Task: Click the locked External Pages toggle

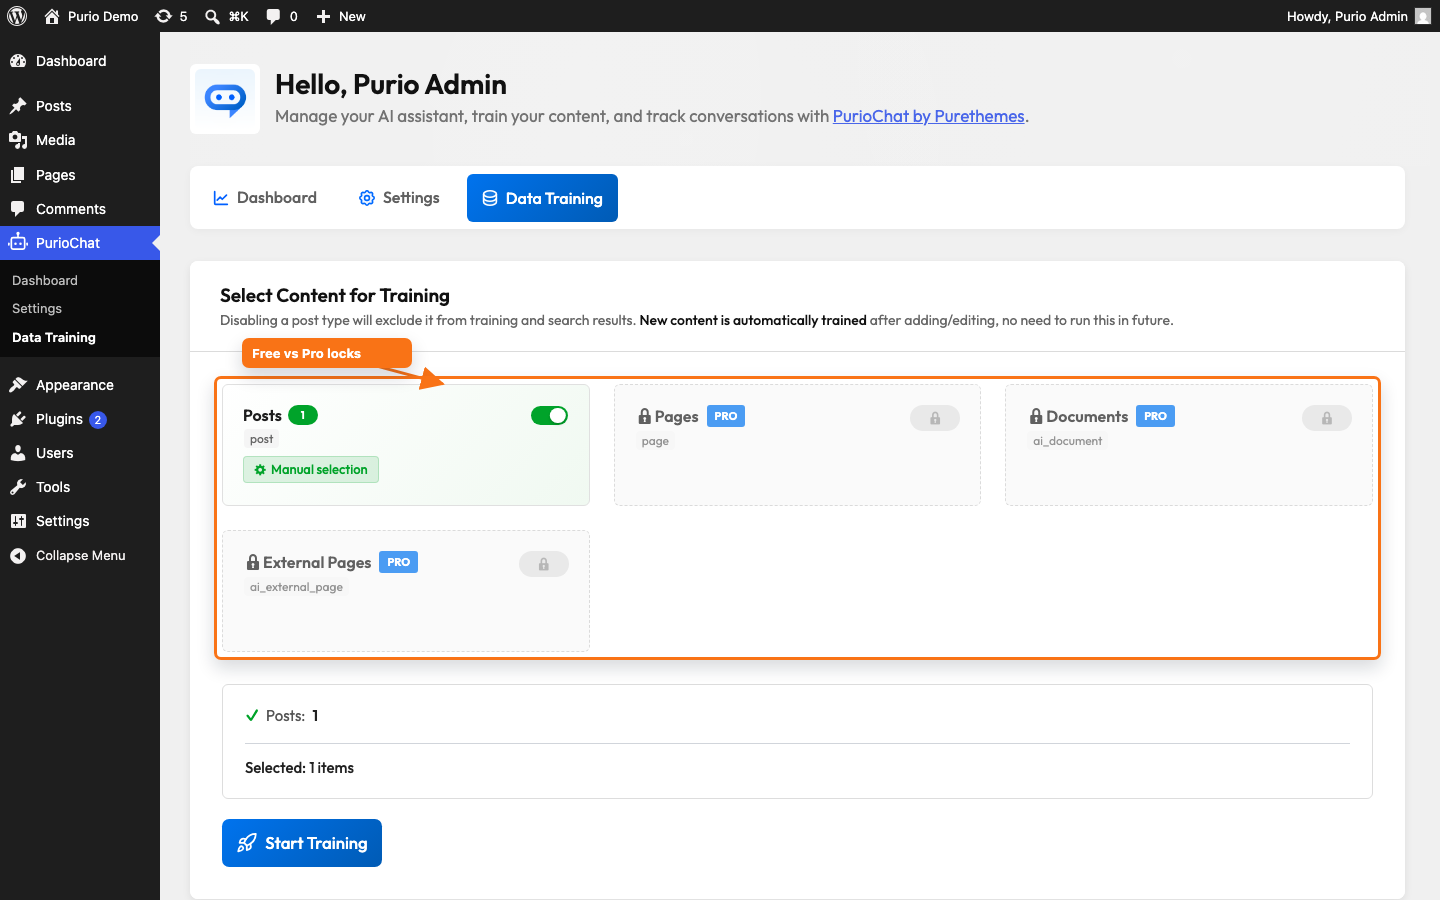Action: pyautogui.click(x=544, y=564)
